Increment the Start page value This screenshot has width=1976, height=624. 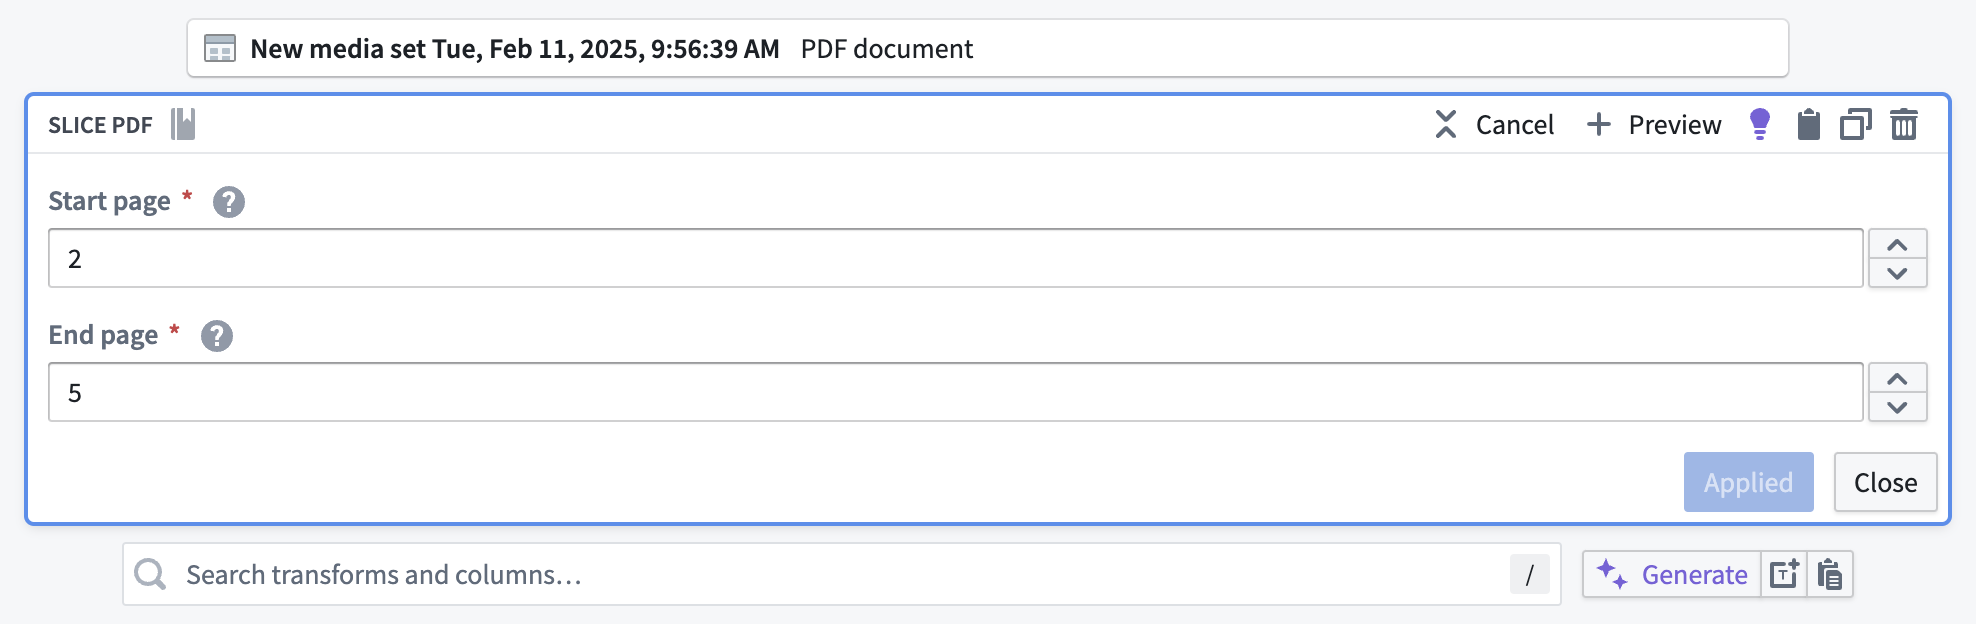pos(1897,245)
